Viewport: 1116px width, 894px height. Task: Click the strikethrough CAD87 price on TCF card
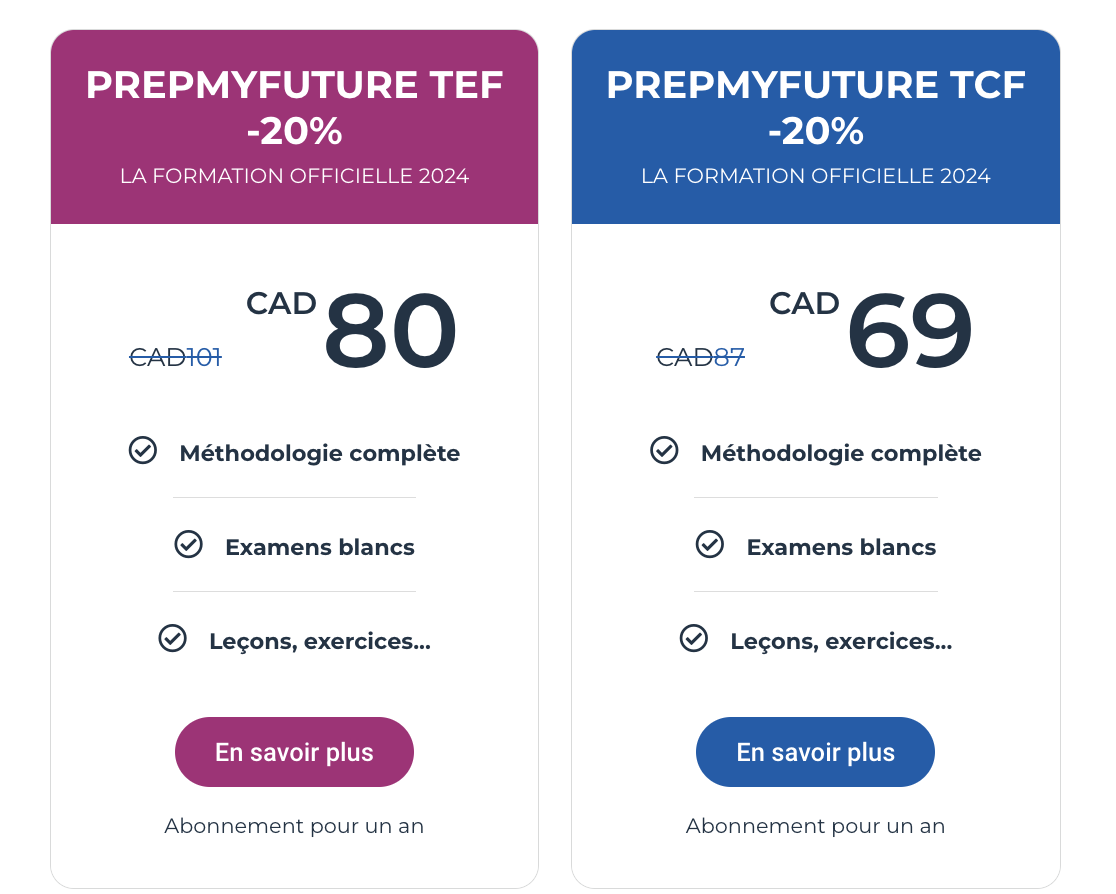point(700,357)
